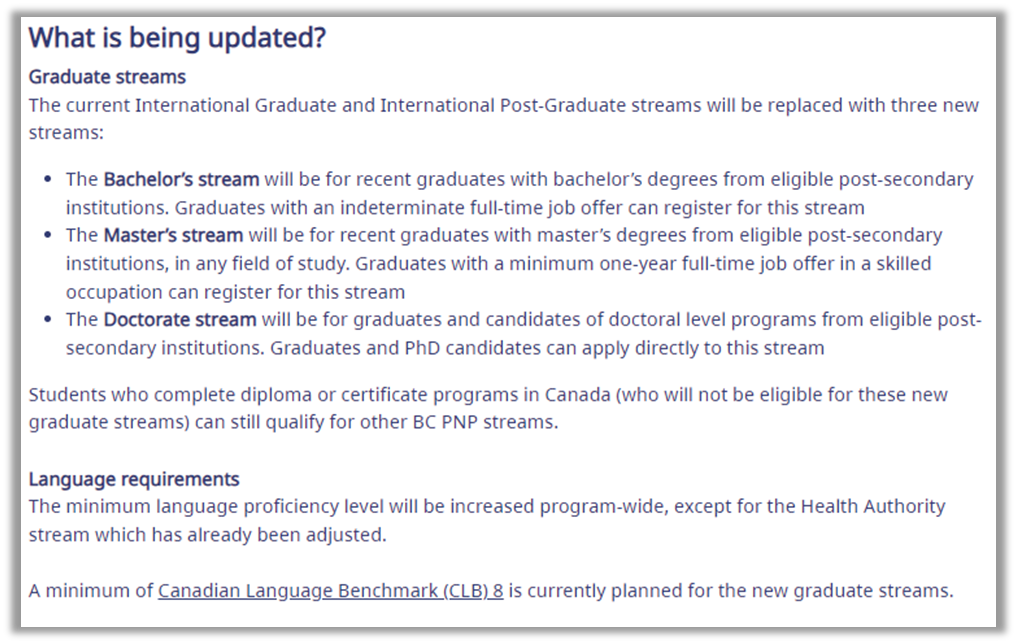Viewport: 1017px width, 644px height.
Task: Click the bullet before the Doctorate stream item
Action: click(x=47, y=320)
